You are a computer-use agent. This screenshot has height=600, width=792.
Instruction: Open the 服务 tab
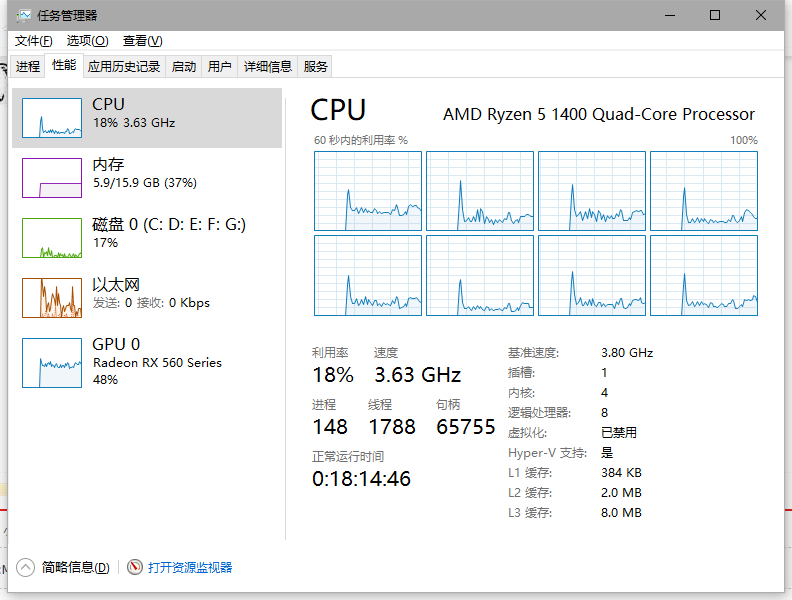316,67
